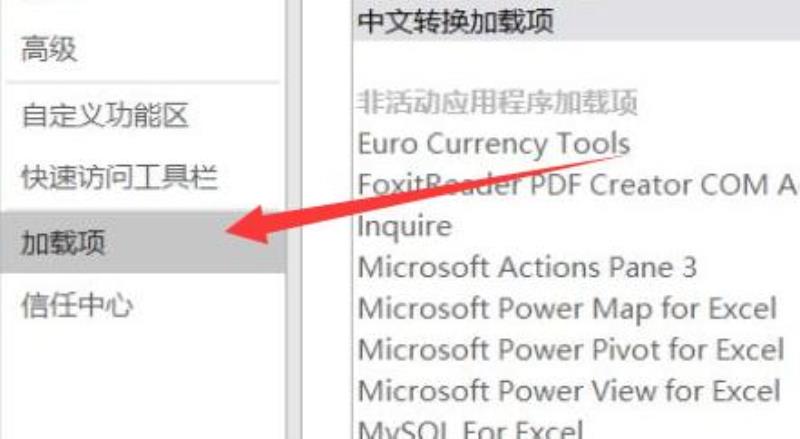
Task: Open the 高级 options category
Action: click(x=49, y=50)
